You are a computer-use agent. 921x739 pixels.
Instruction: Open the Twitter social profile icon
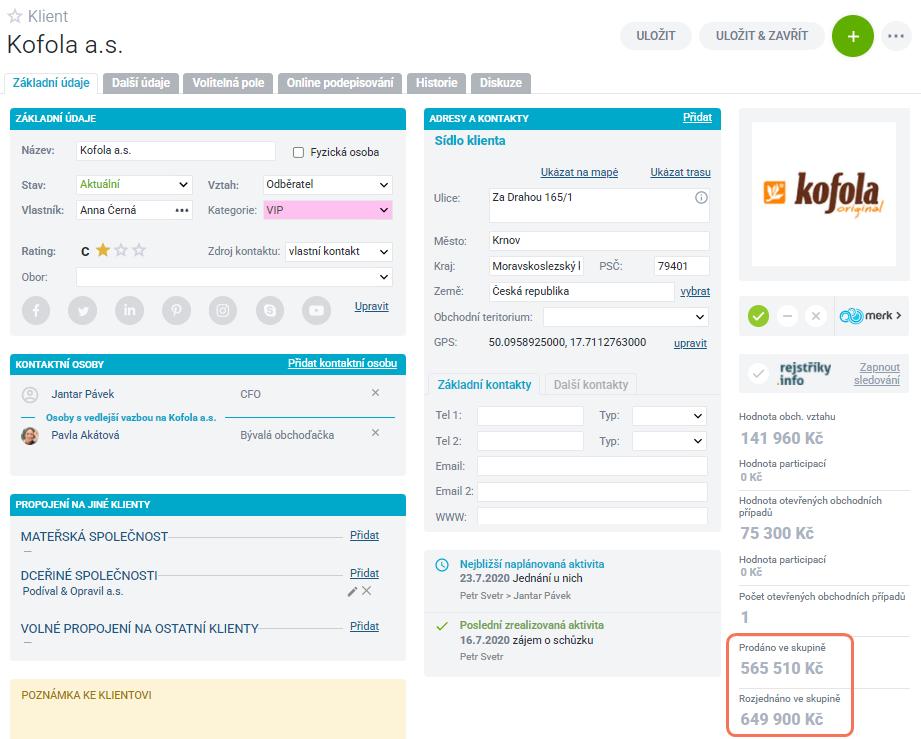83,310
